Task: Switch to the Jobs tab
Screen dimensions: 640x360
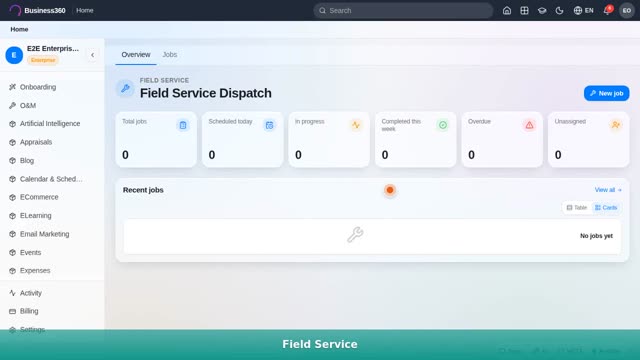Action: click(x=170, y=55)
